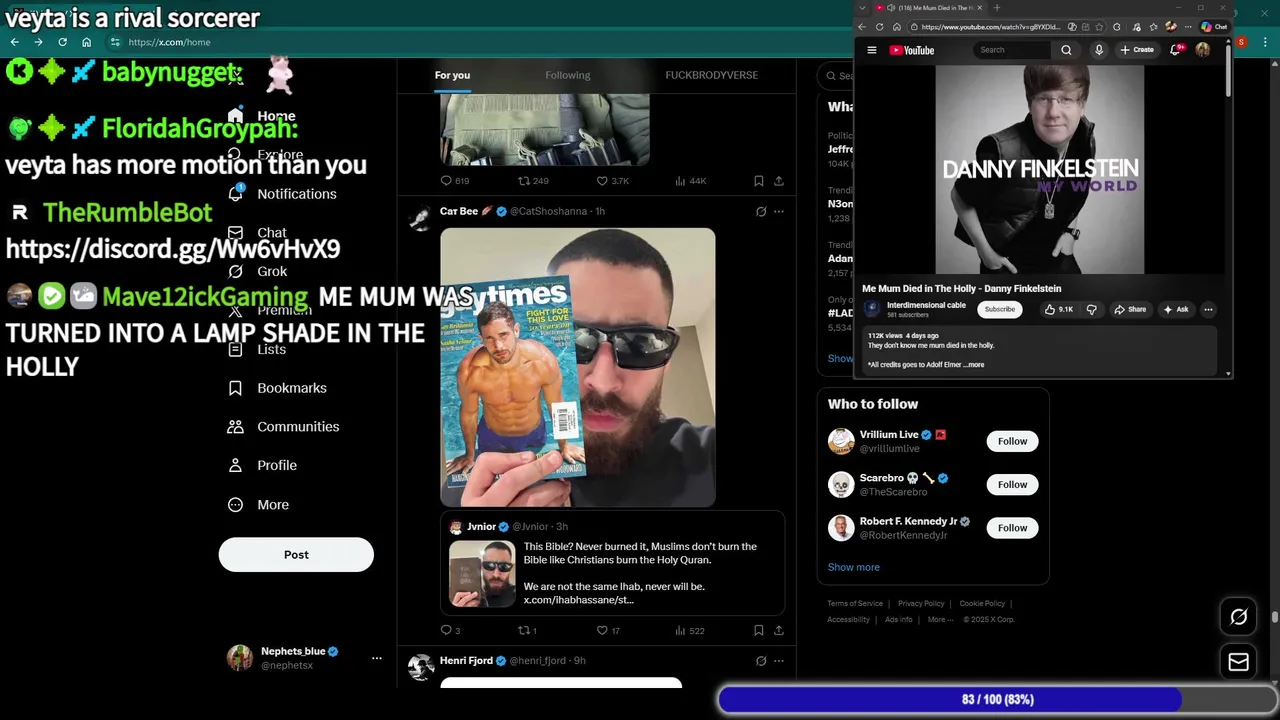Share the YouTube video
Screen dimensions: 1280x720
1130,310
